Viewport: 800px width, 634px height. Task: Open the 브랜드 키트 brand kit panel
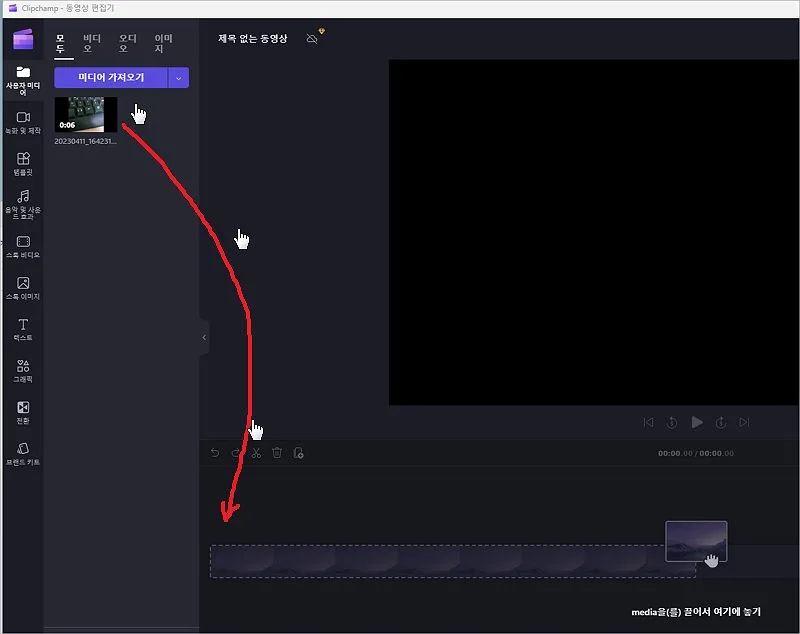pos(23,454)
